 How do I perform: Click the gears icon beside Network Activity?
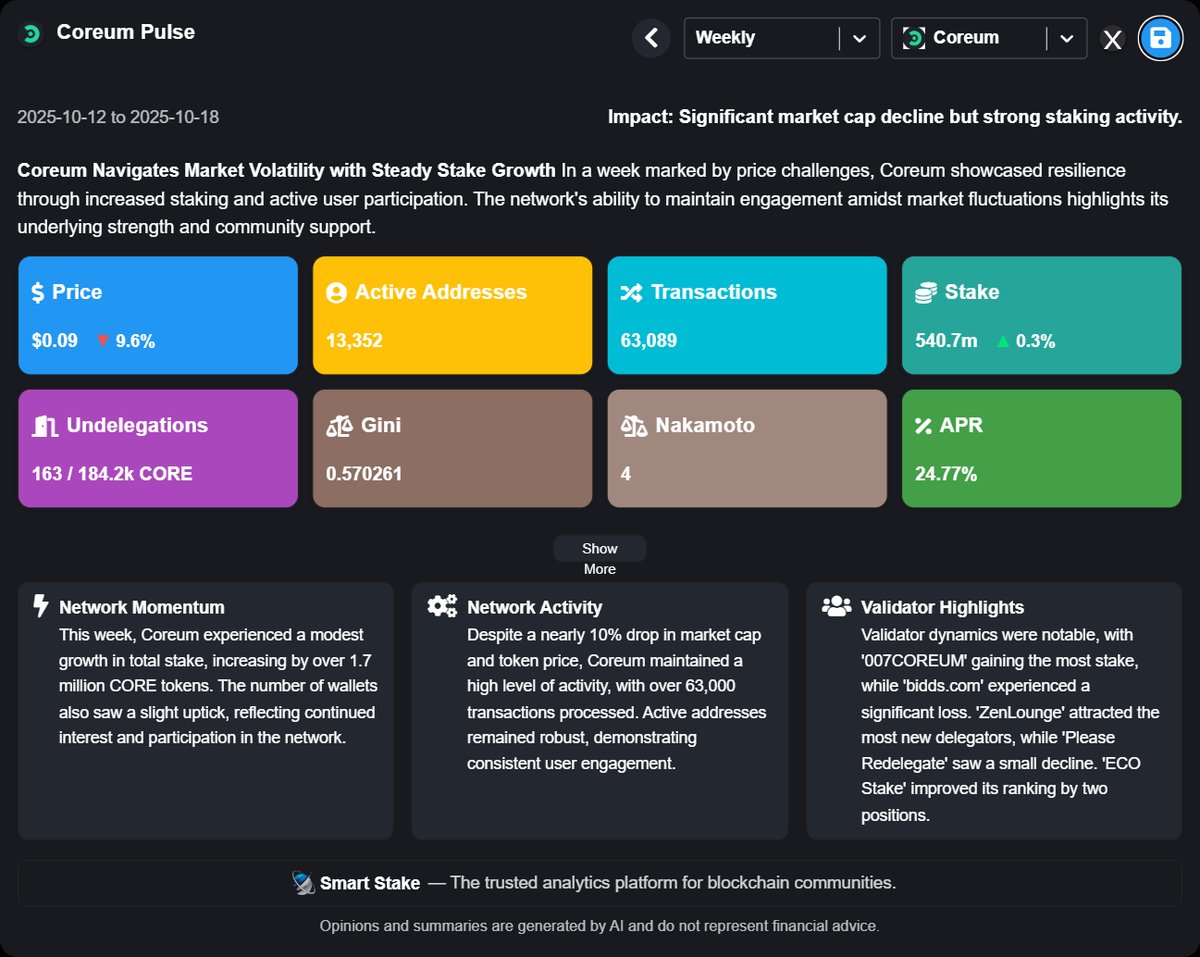pos(442,606)
